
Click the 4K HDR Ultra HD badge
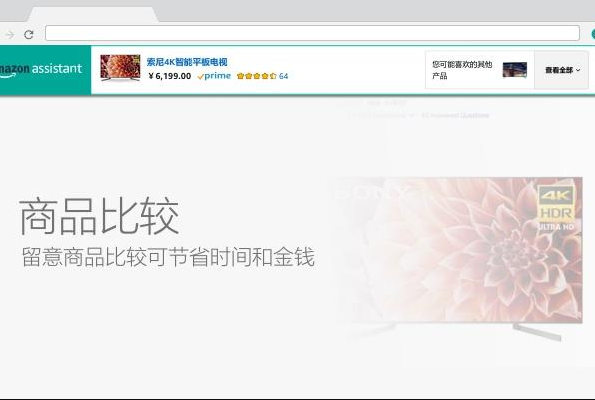[x=556, y=208]
